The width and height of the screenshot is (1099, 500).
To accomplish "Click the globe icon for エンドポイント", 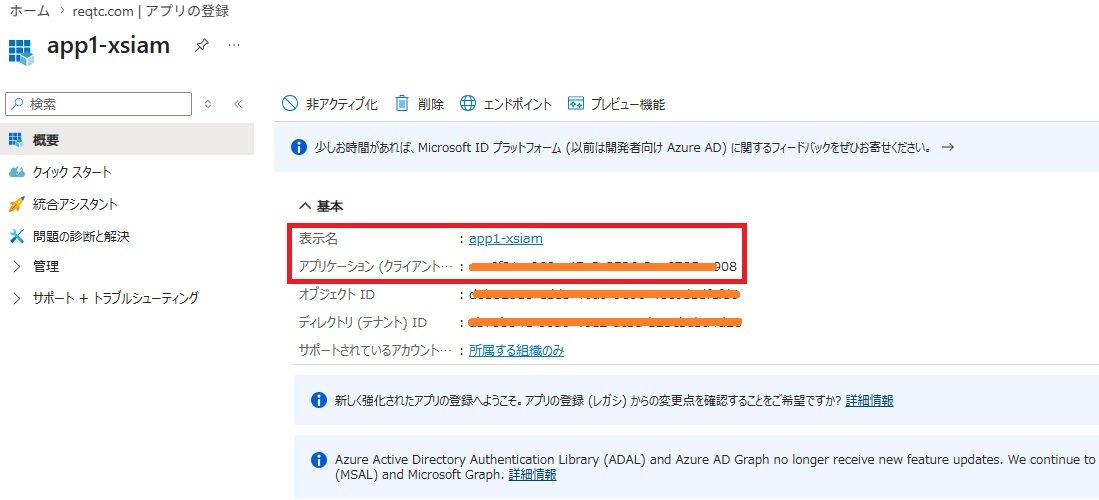I will [x=467, y=104].
